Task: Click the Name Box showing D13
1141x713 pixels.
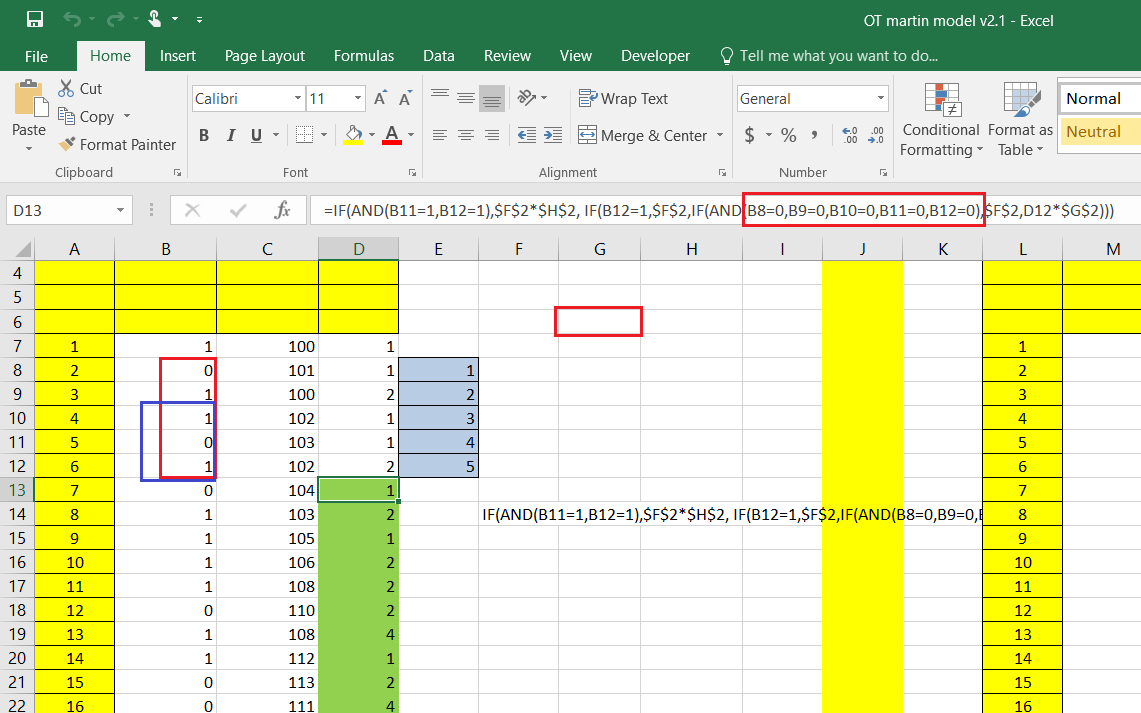Action: point(60,210)
